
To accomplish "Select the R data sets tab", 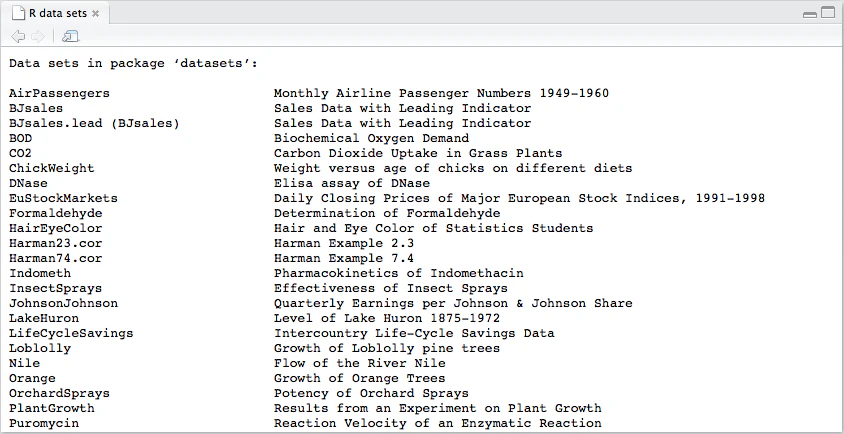I will [56, 13].
